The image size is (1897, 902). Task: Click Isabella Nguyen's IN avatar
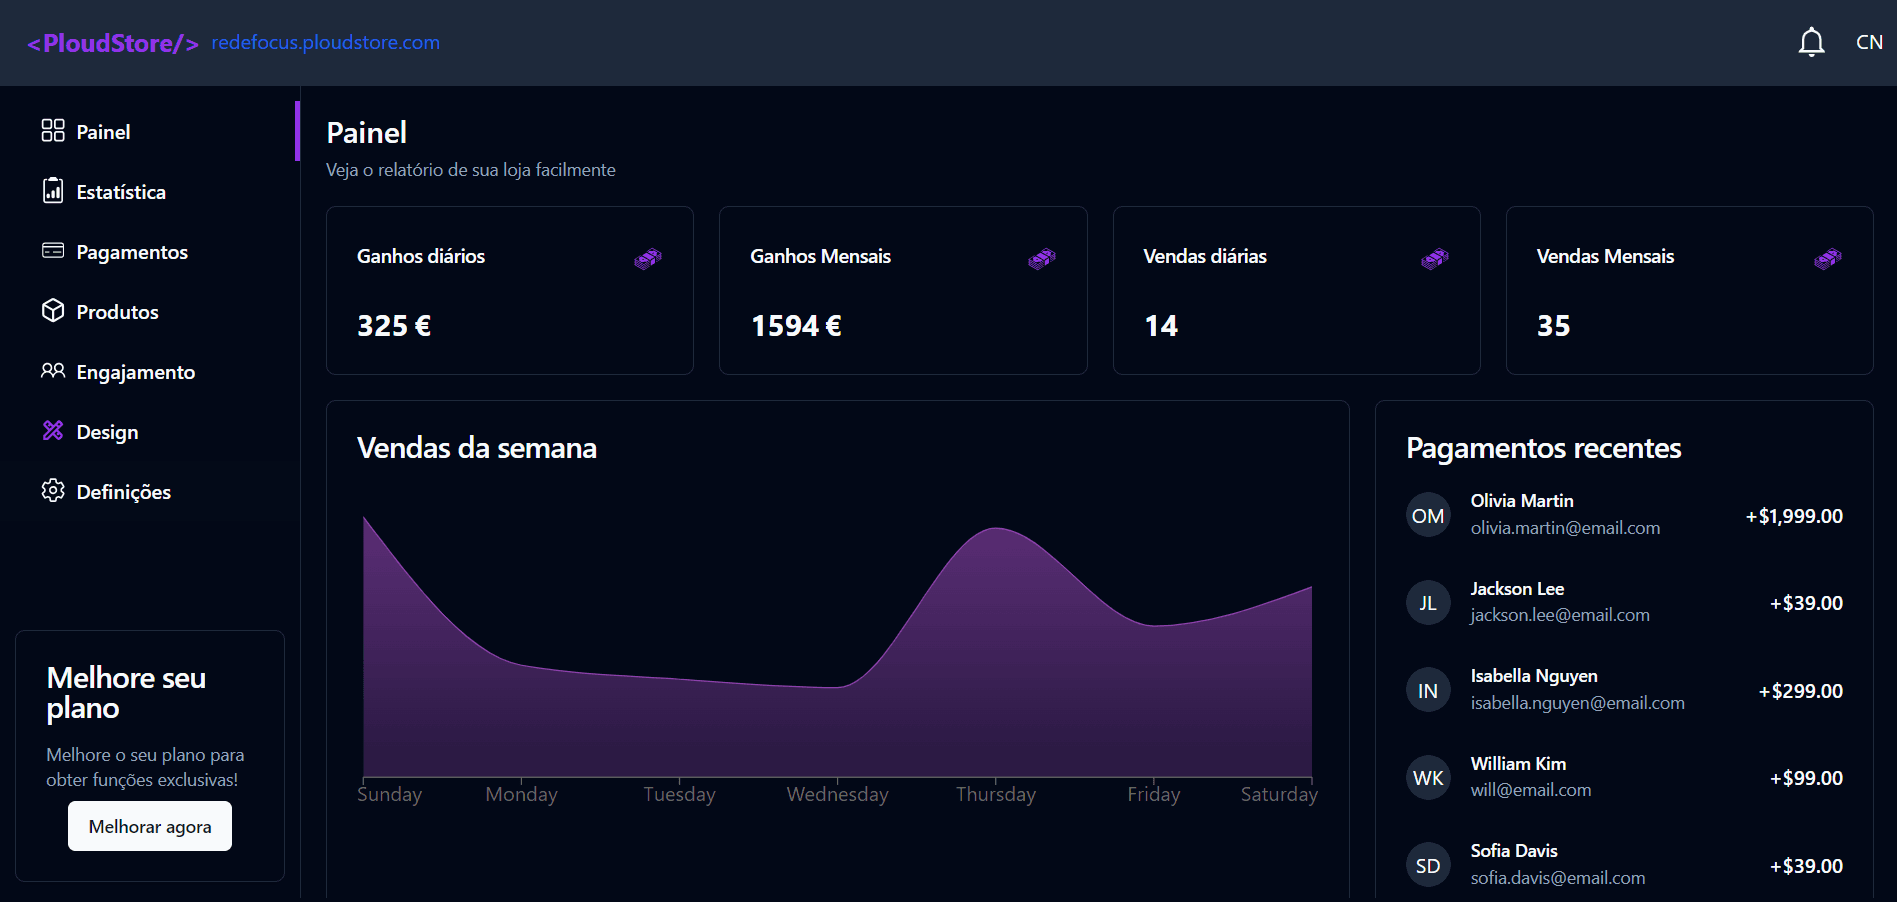click(1428, 690)
